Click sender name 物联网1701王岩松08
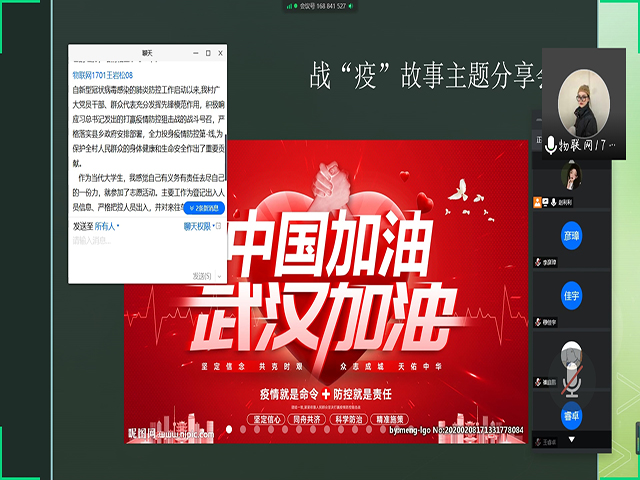Image resolution: width=640 pixels, height=480 pixels. [102, 75]
